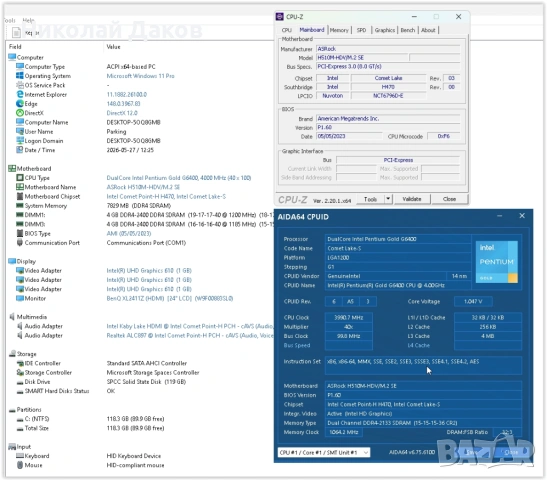Open the Microsoft Windows 11 Pro link

[140, 76]
